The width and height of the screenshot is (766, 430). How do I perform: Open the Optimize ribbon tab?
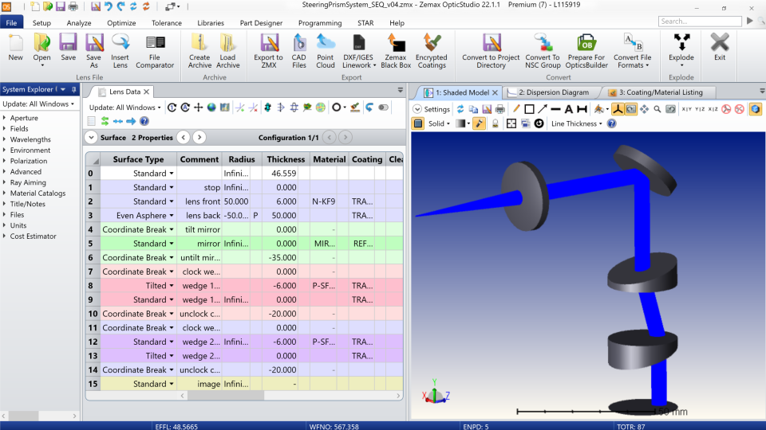[121, 23]
